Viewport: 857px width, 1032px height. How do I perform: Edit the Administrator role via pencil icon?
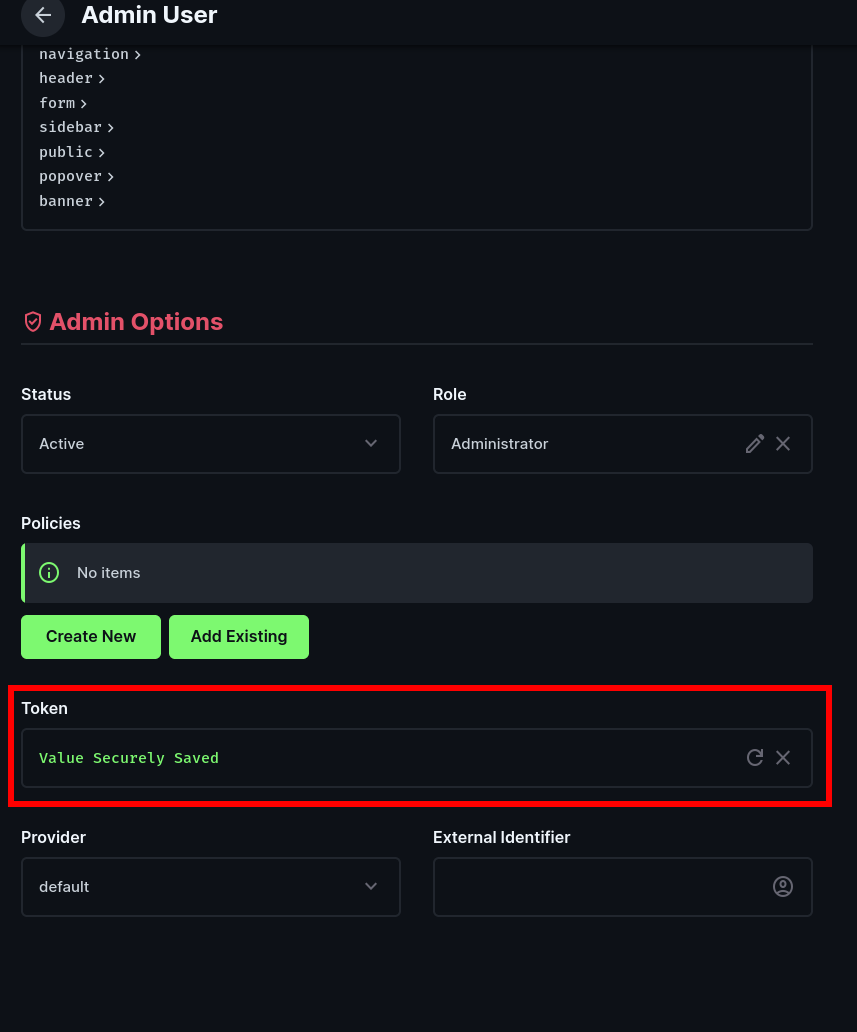click(x=755, y=443)
